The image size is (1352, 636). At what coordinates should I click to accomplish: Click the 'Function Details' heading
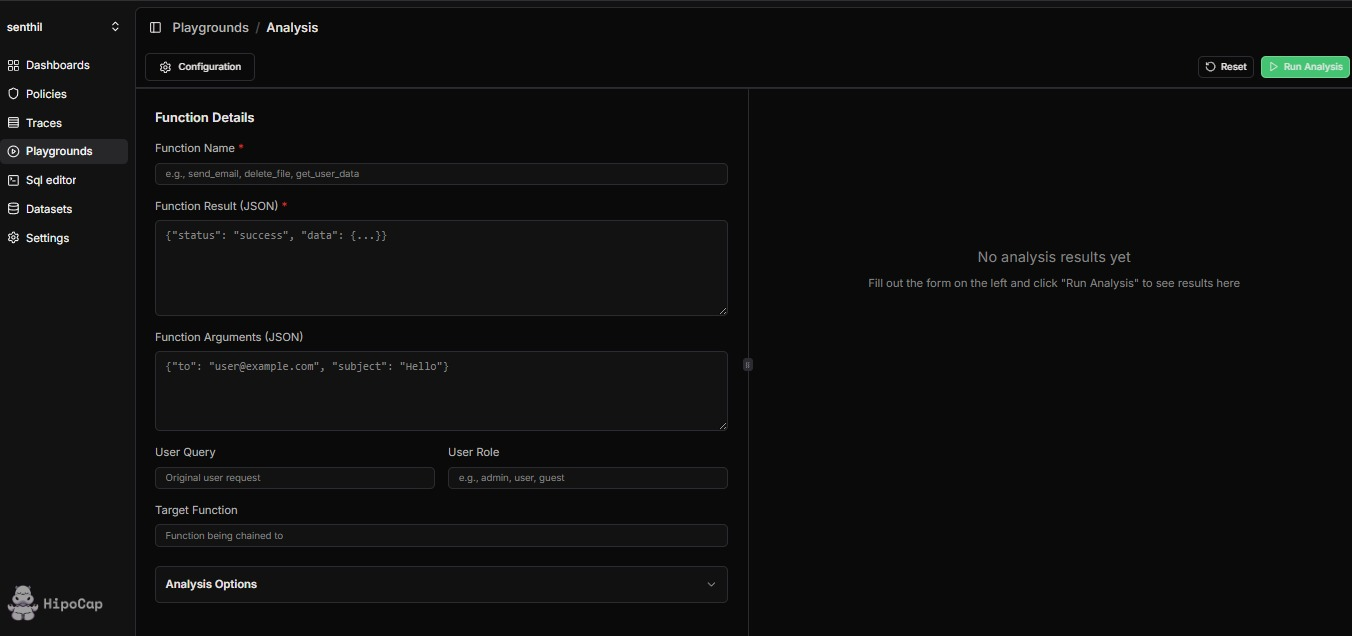[205, 118]
